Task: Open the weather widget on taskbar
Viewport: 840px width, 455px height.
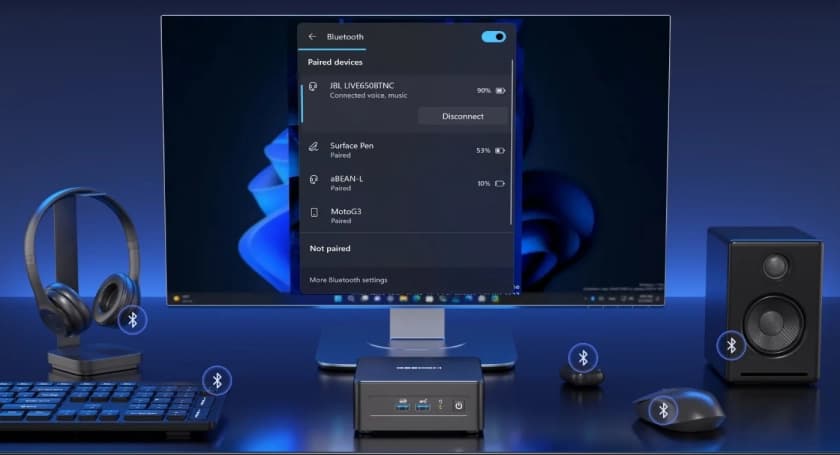Action: [x=182, y=299]
